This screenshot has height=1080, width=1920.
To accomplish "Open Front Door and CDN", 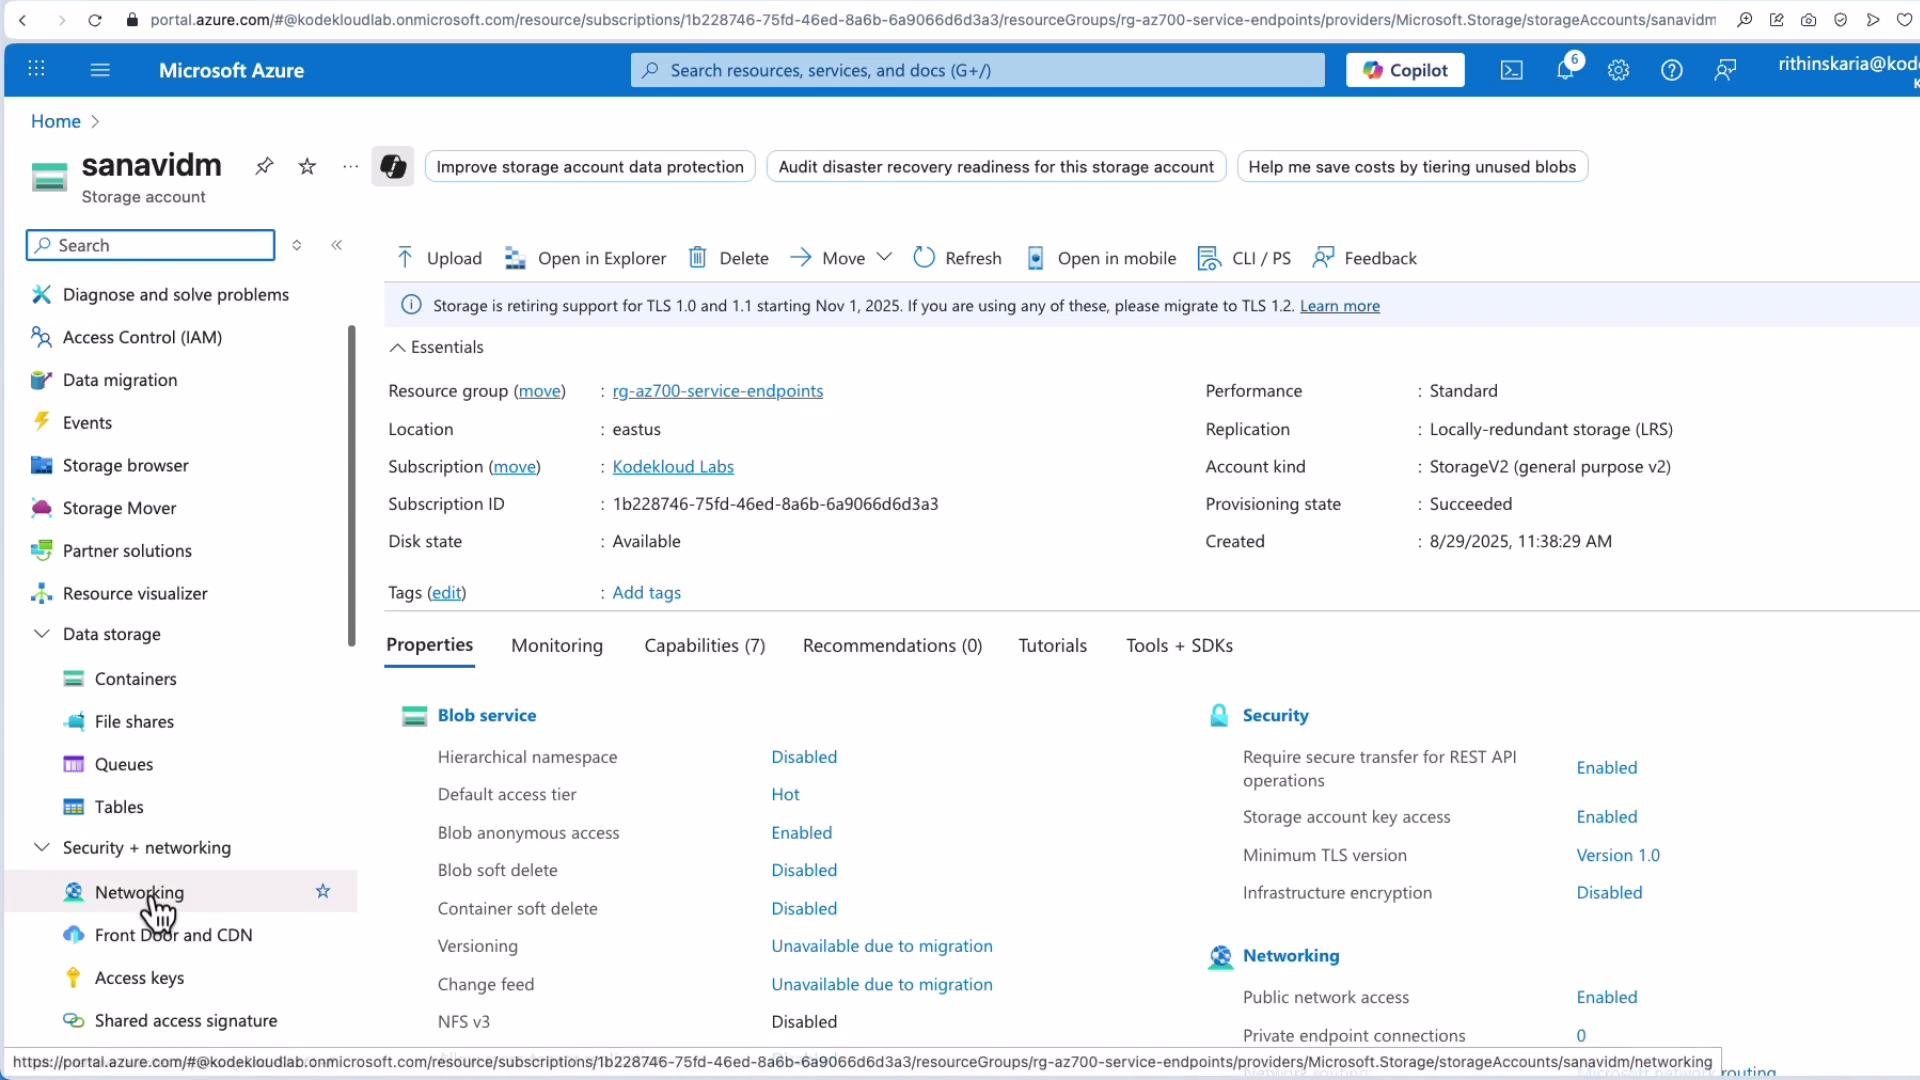I will coord(173,935).
